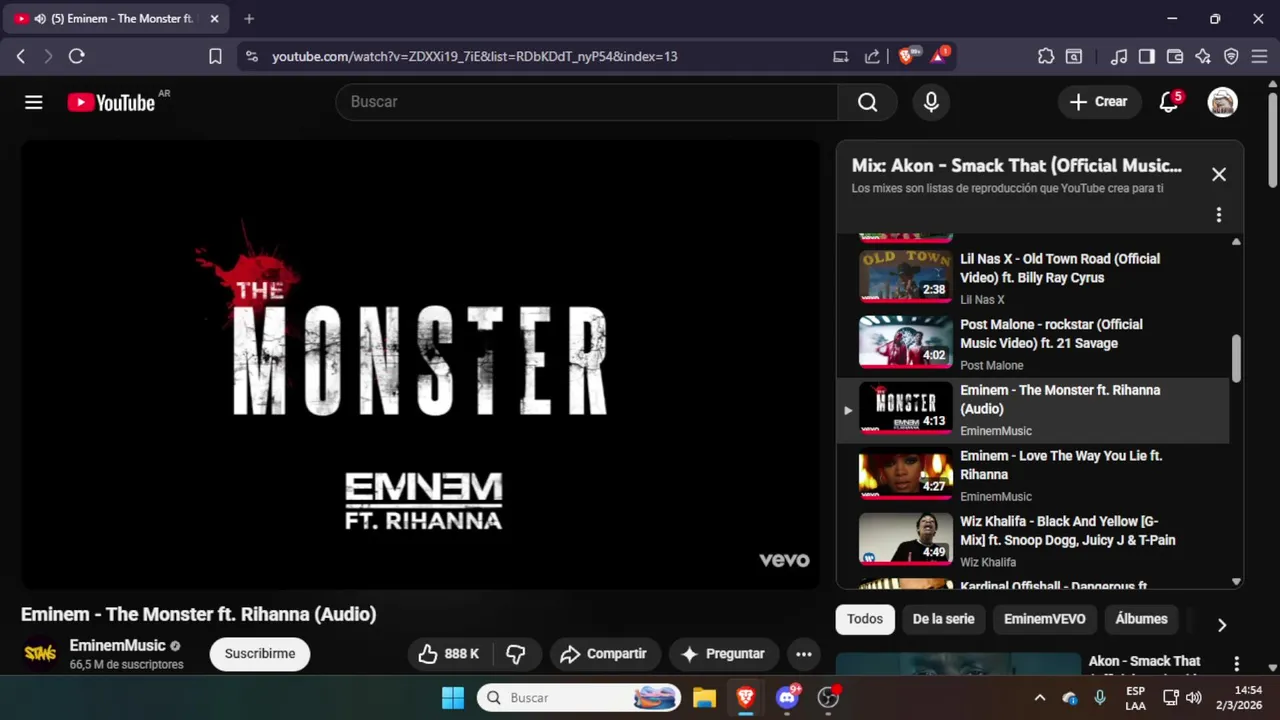Viewport: 1280px width, 720px height.
Task: Open Discord from the taskbar
Action: click(x=787, y=698)
